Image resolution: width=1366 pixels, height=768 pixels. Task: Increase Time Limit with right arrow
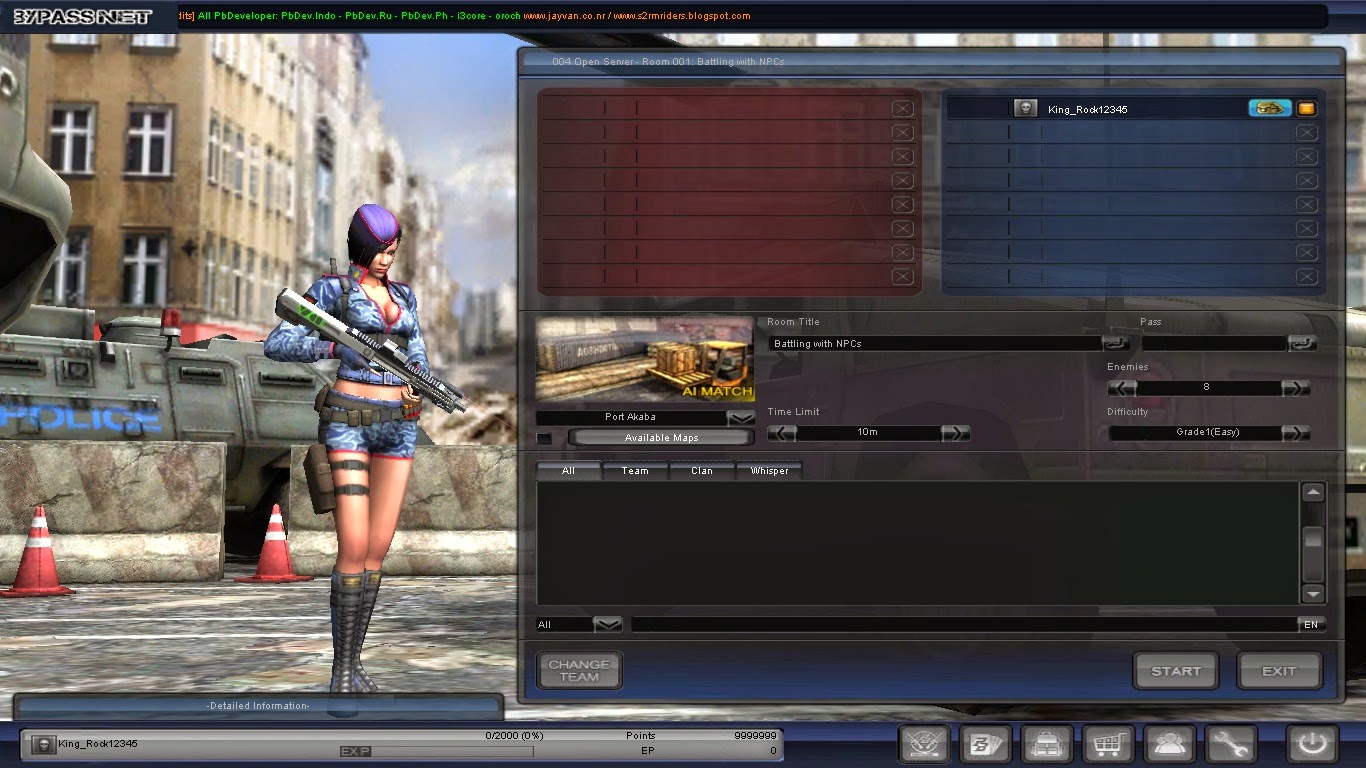956,433
